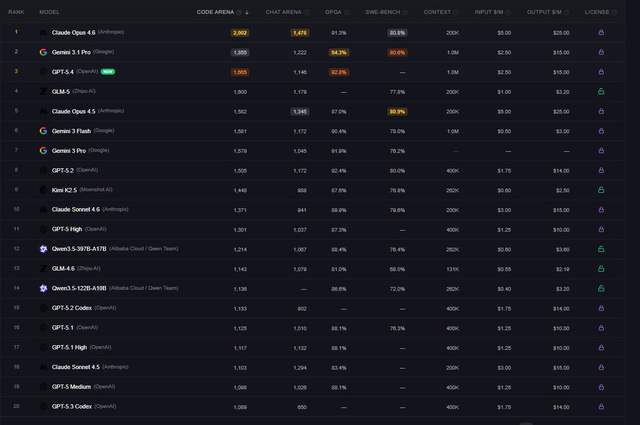This screenshot has width=640, height=425.
Task: Open the Kimi K2.5 model link
Action: coord(66,189)
